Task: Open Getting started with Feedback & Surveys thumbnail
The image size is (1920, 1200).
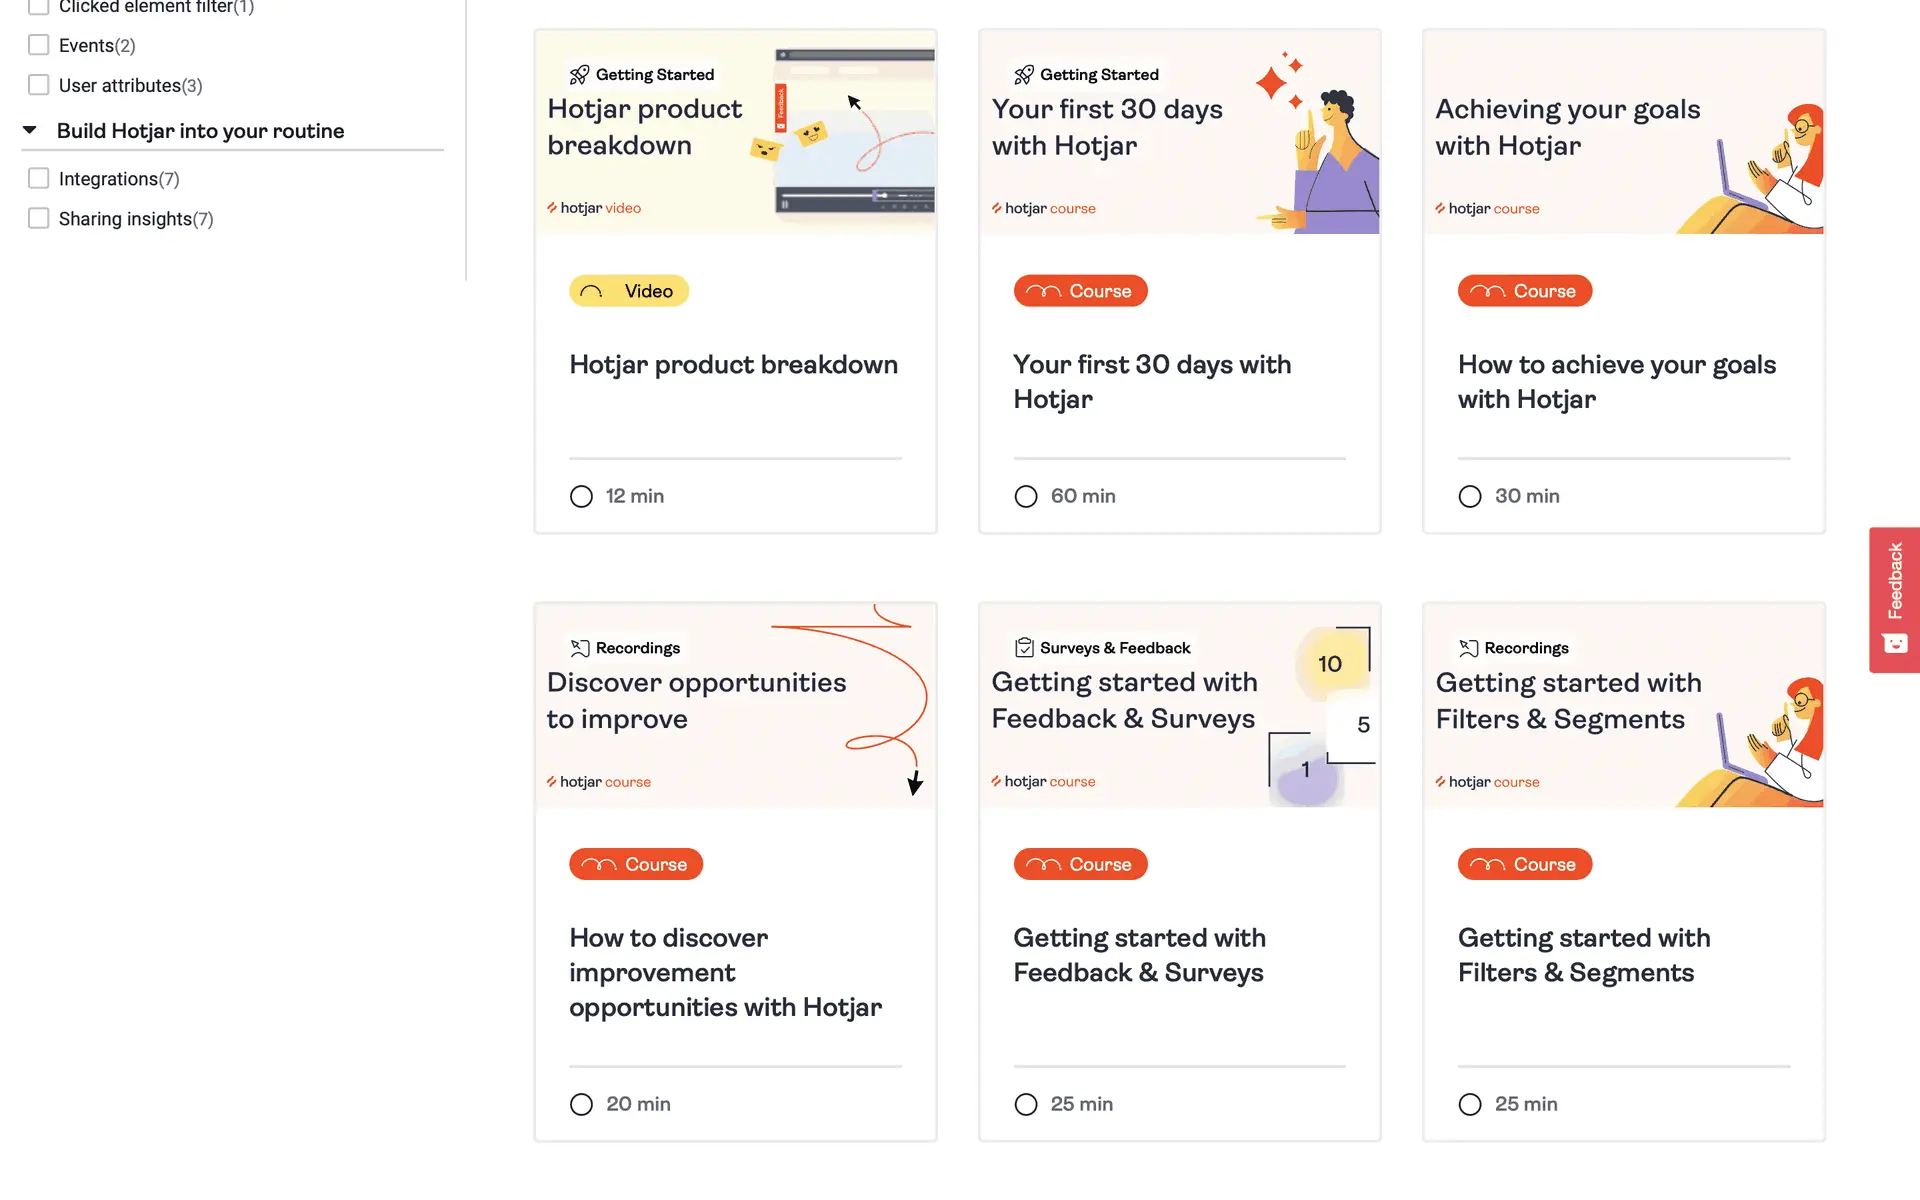Action: coord(1179,705)
